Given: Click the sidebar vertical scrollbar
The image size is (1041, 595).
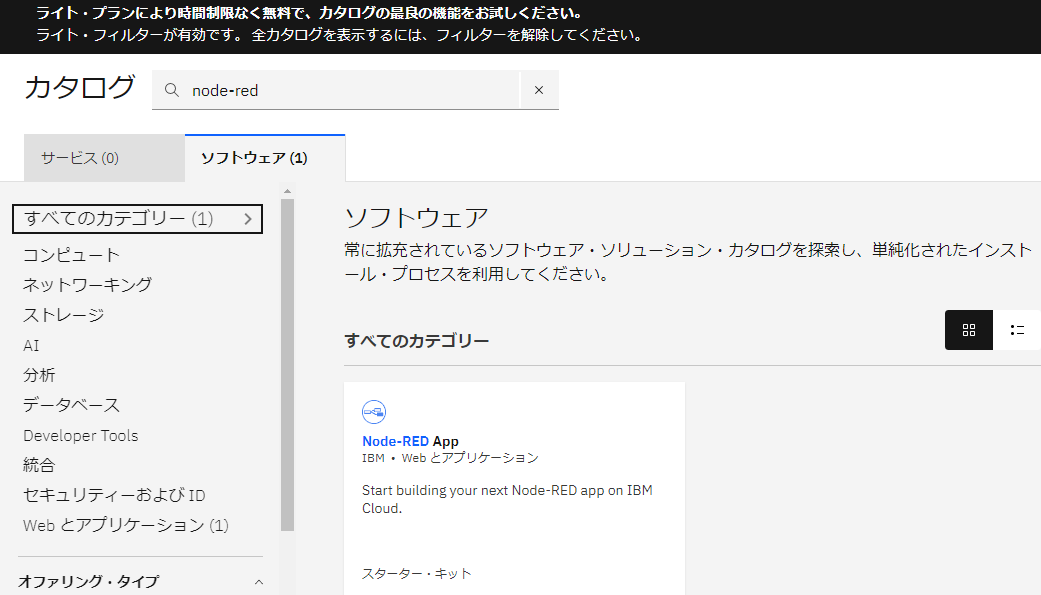Looking at the screenshot, I should coord(287,365).
